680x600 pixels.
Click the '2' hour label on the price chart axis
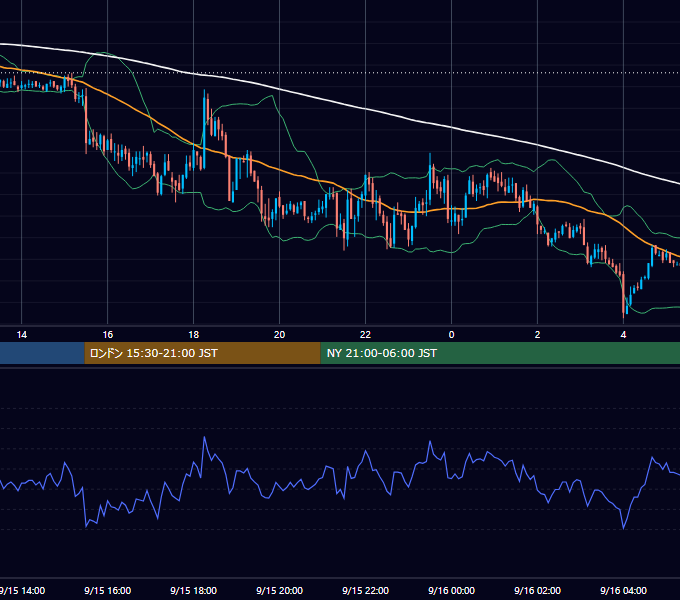537,335
